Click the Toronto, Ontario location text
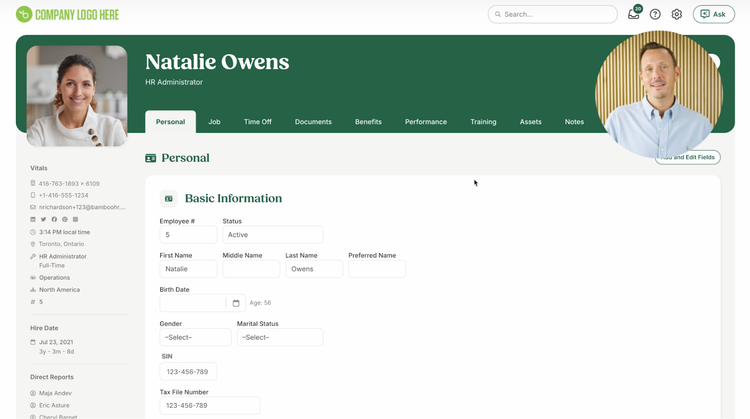The width and height of the screenshot is (750, 419). pos(62,244)
